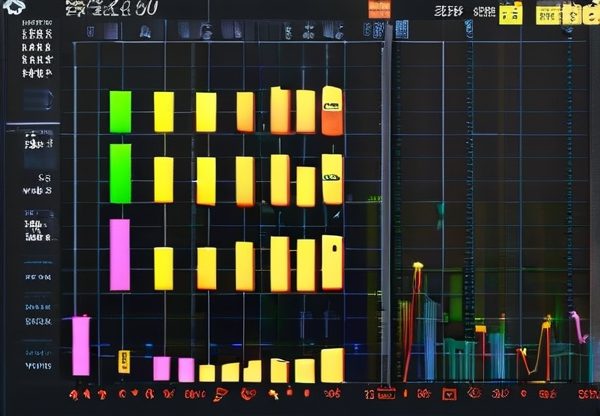Image resolution: width=600 pixels, height=416 pixels.
Task: Click the tall yellow peak in the right chart
Action: pos(417,267)
